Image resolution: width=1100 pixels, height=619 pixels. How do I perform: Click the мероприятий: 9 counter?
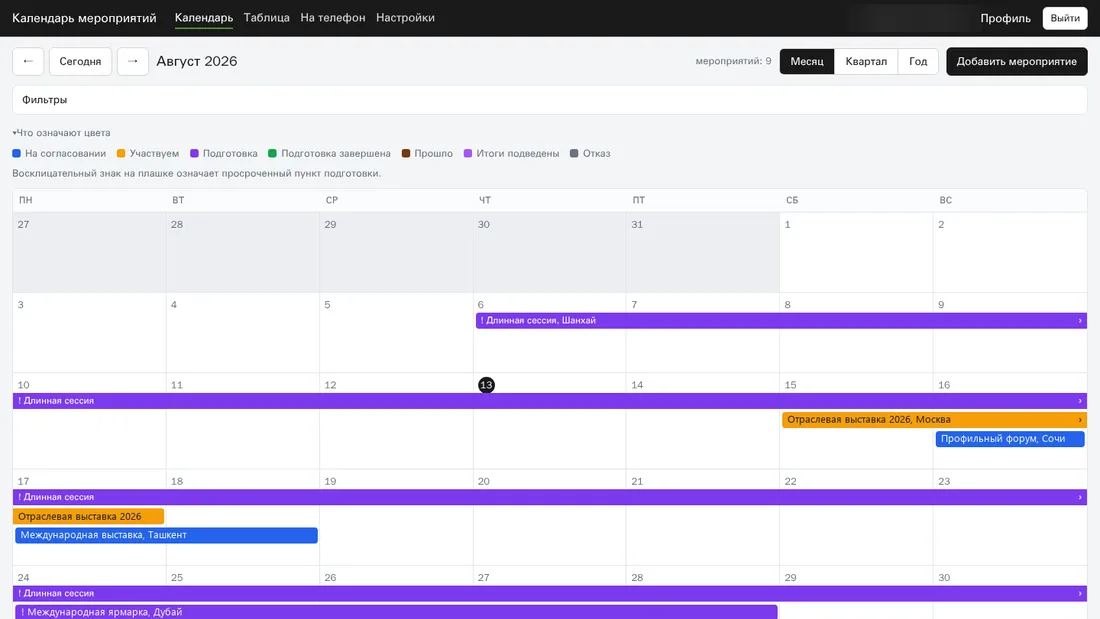(733, 61)
